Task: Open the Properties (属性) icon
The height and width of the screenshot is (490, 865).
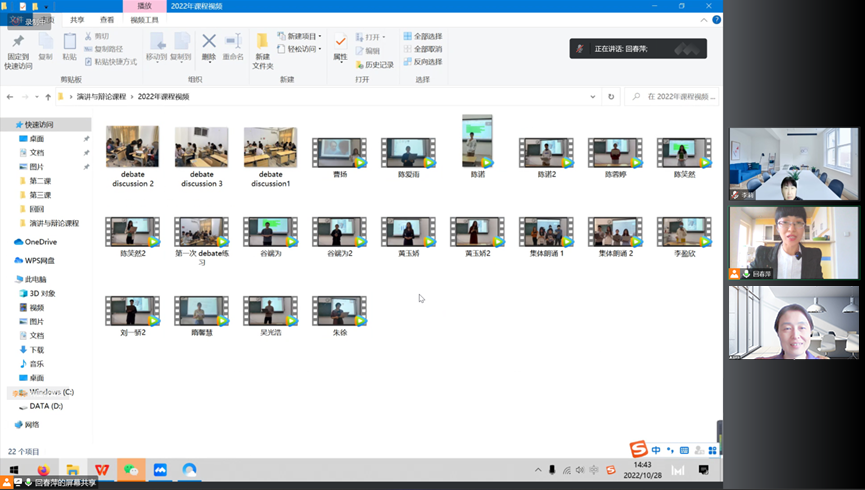Action: [x=340, y=45]
